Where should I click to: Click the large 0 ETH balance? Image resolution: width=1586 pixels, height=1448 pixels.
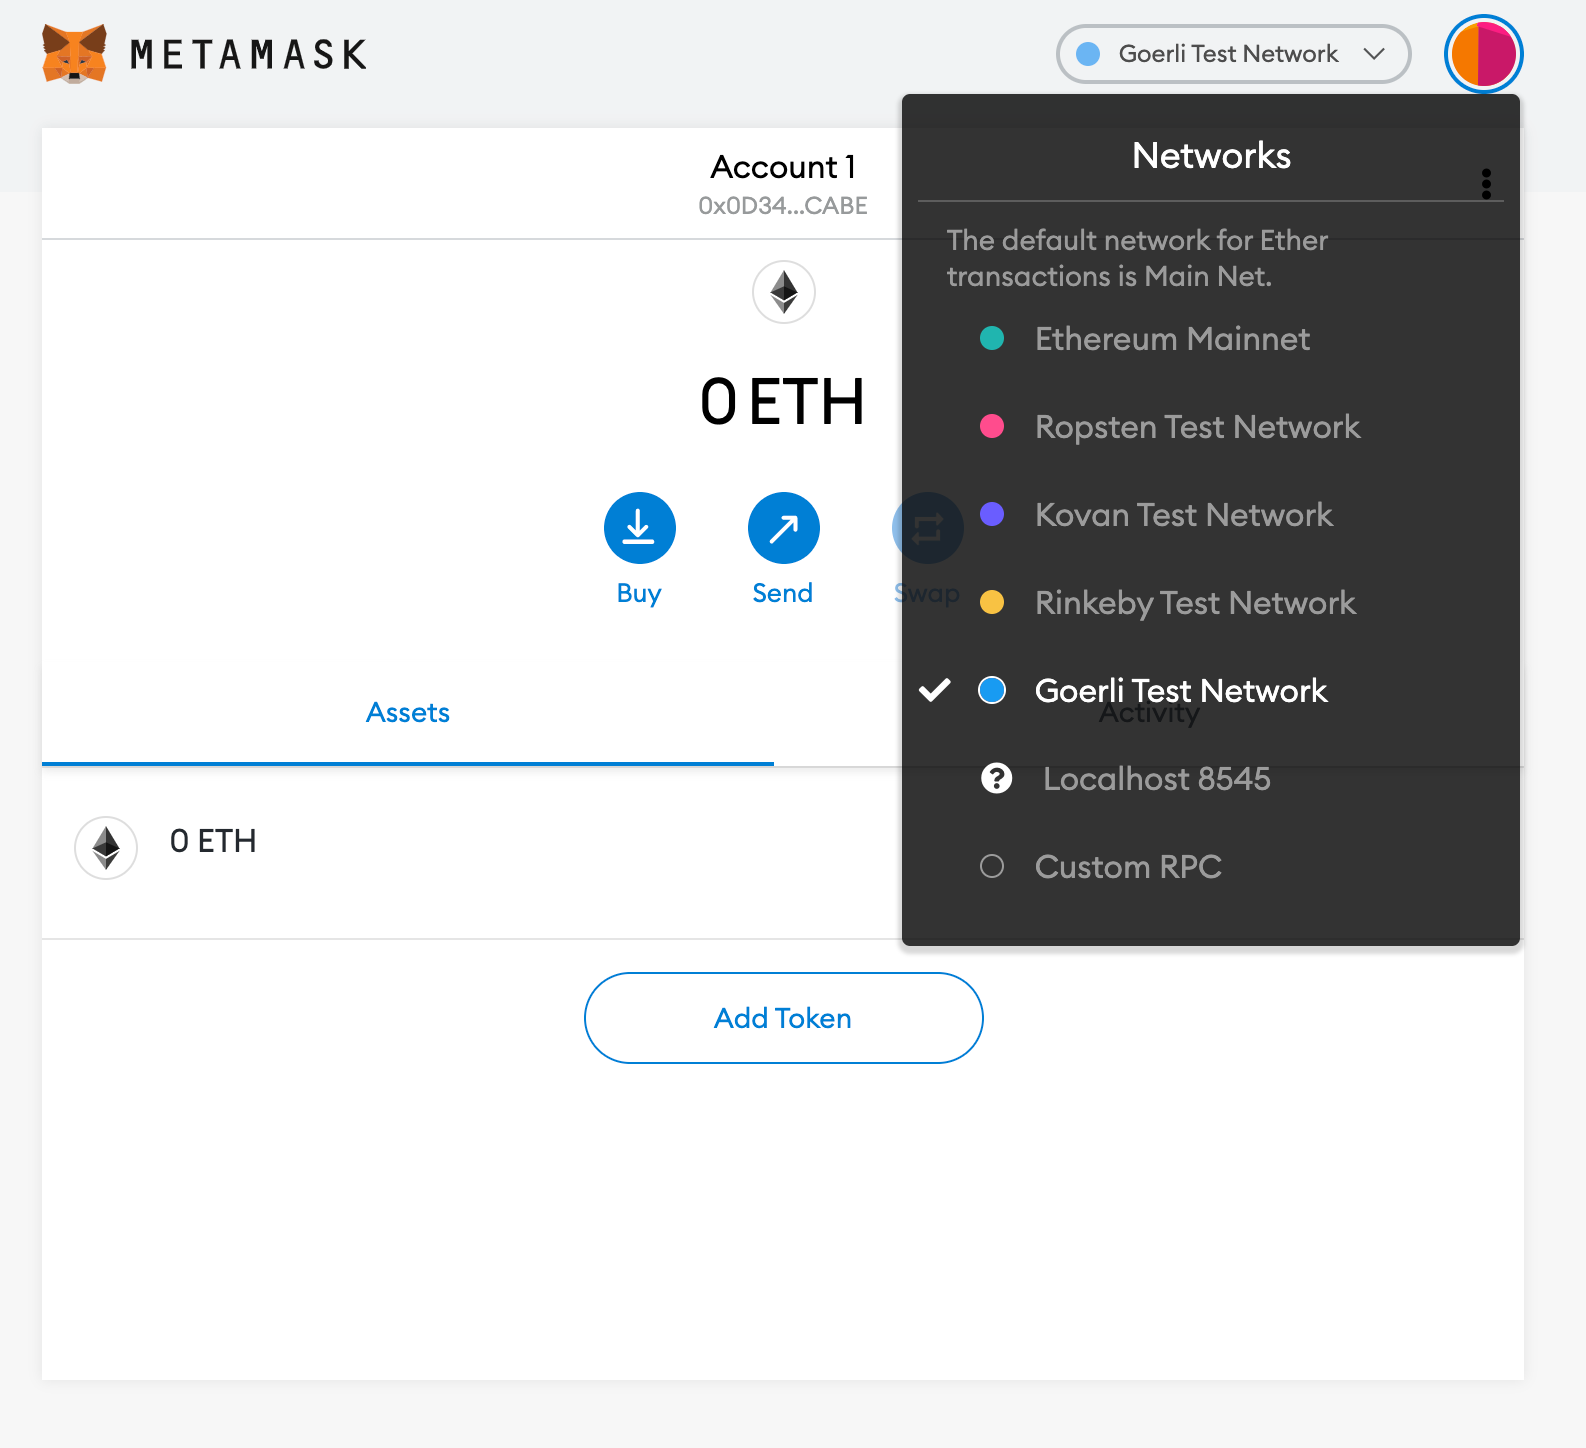783,402
